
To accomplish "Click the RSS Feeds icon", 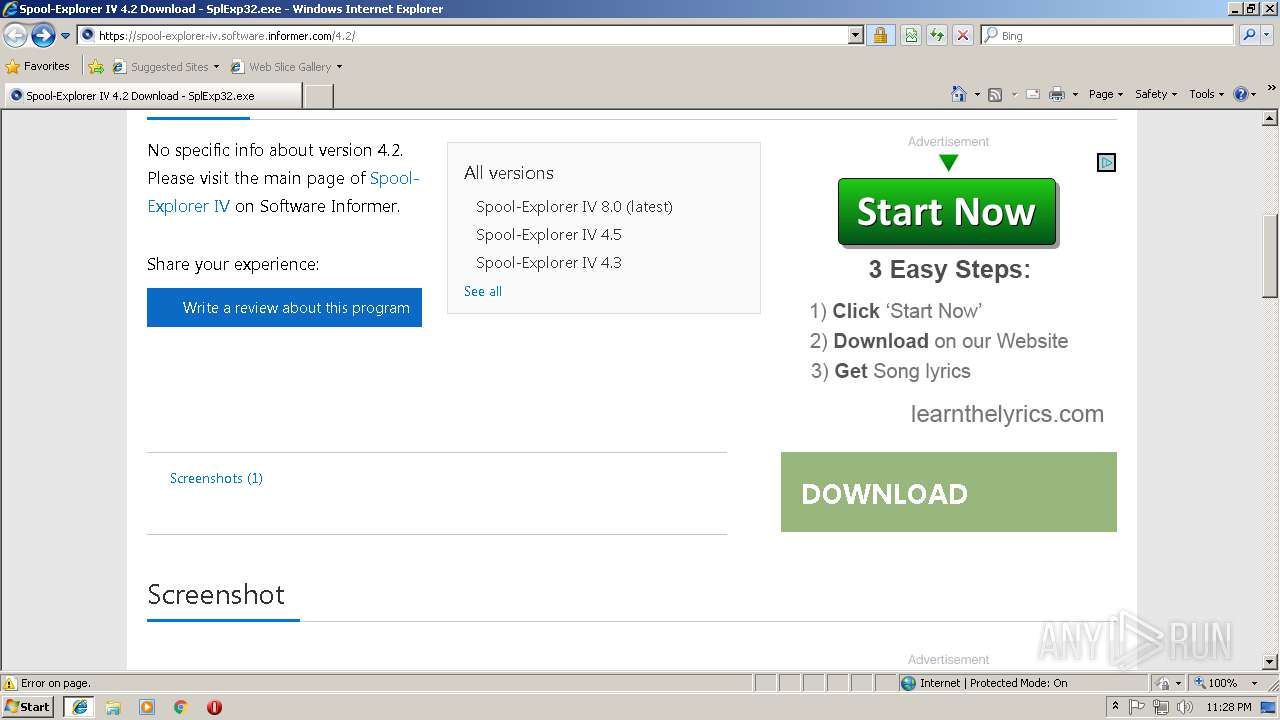I will 995,94.
